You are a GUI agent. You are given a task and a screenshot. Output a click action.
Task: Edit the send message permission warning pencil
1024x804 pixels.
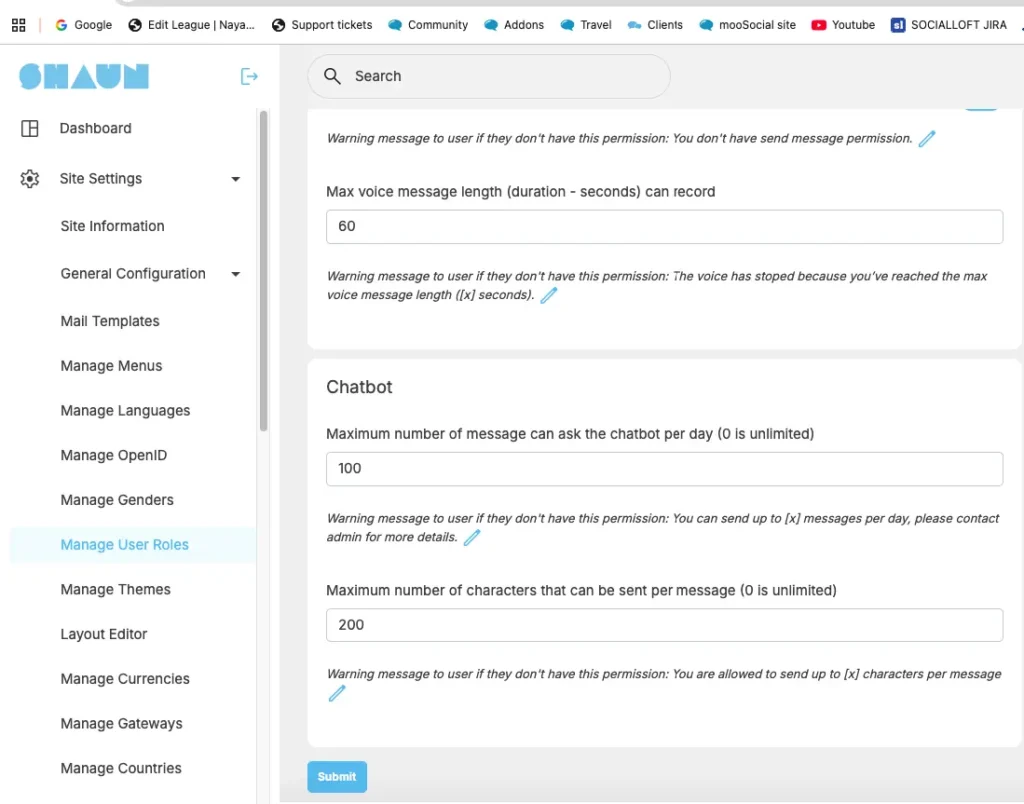pos(927,139)
